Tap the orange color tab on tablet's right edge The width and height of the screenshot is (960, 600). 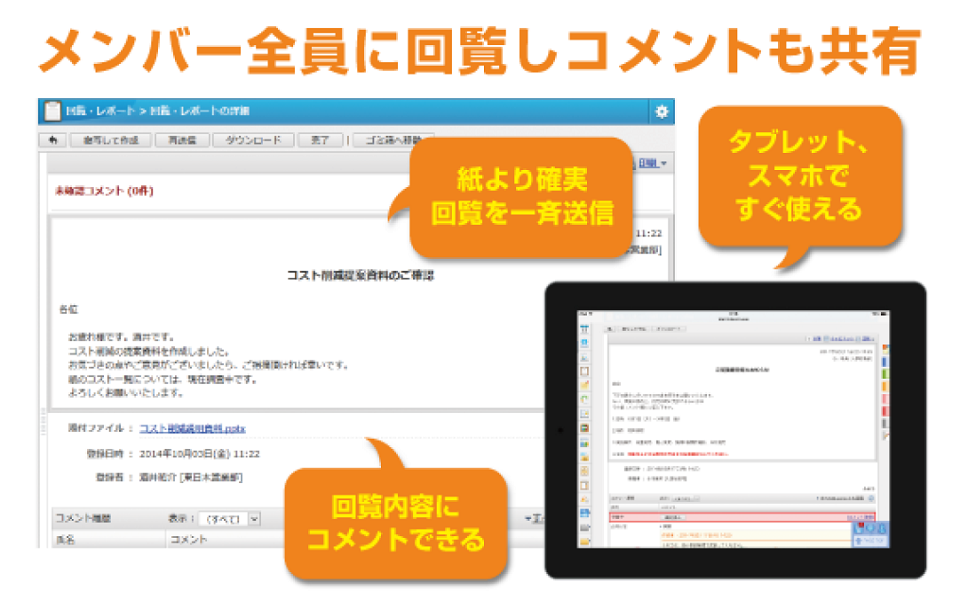pyautogui.click(x=885, y=388)
